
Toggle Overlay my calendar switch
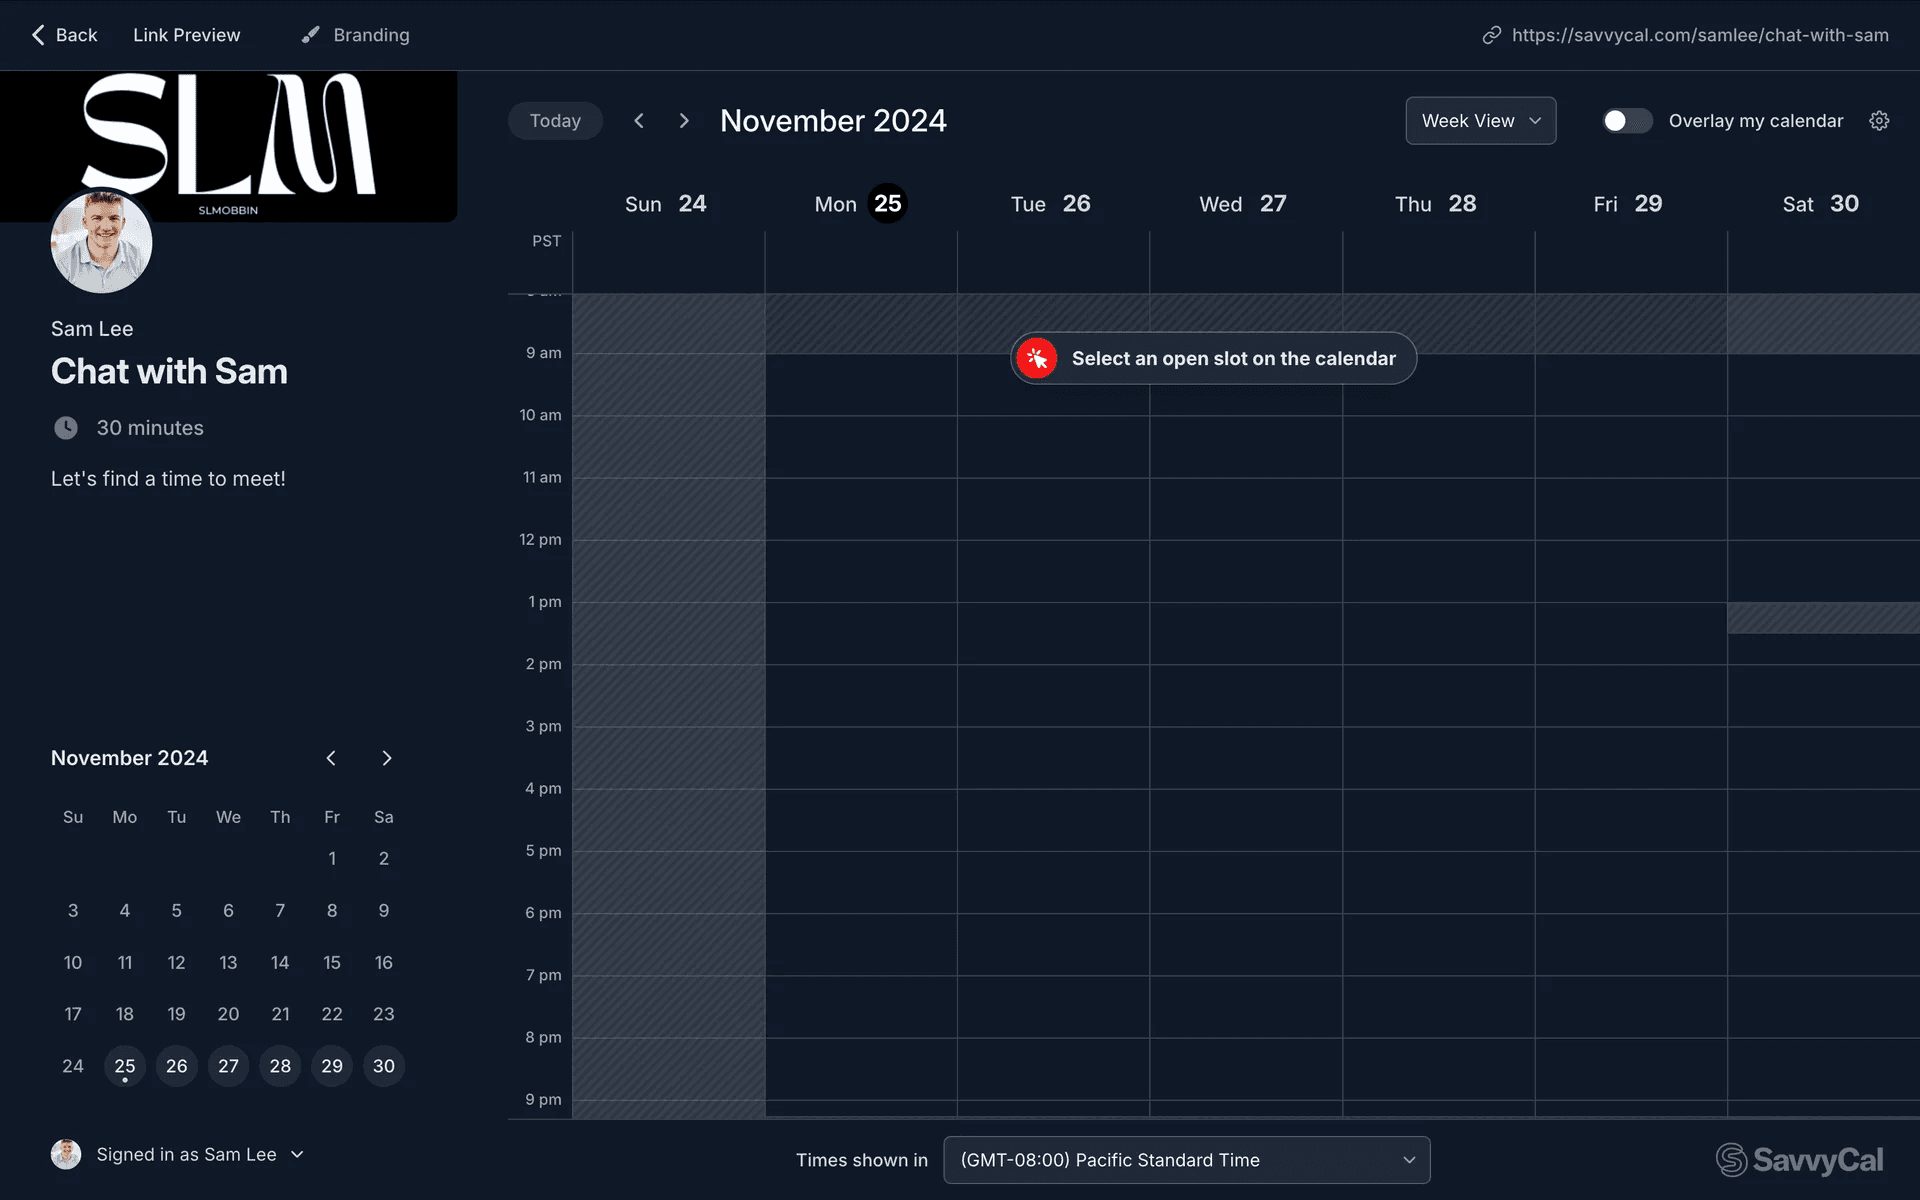coord(1626,121)
